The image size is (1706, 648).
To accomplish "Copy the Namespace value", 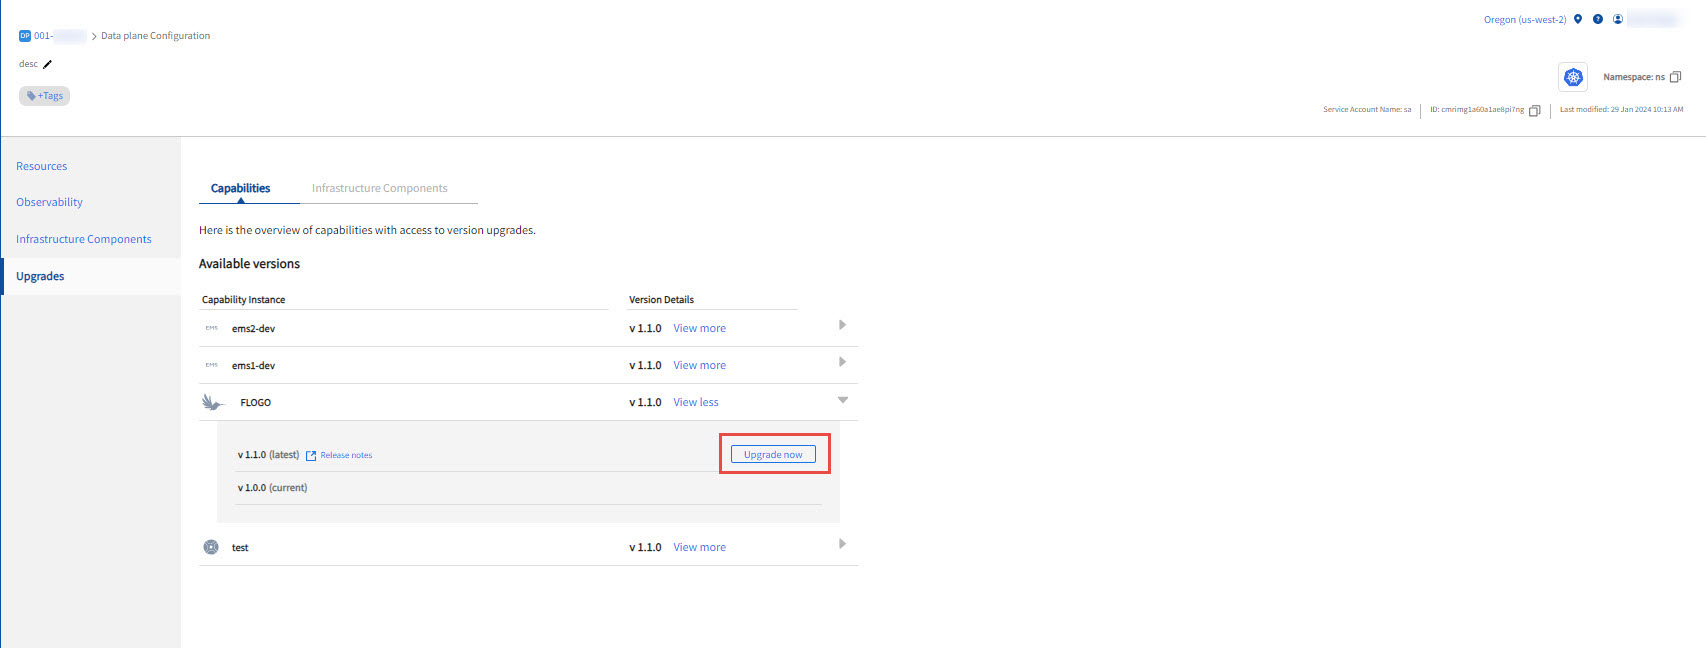I will 1675,77.
